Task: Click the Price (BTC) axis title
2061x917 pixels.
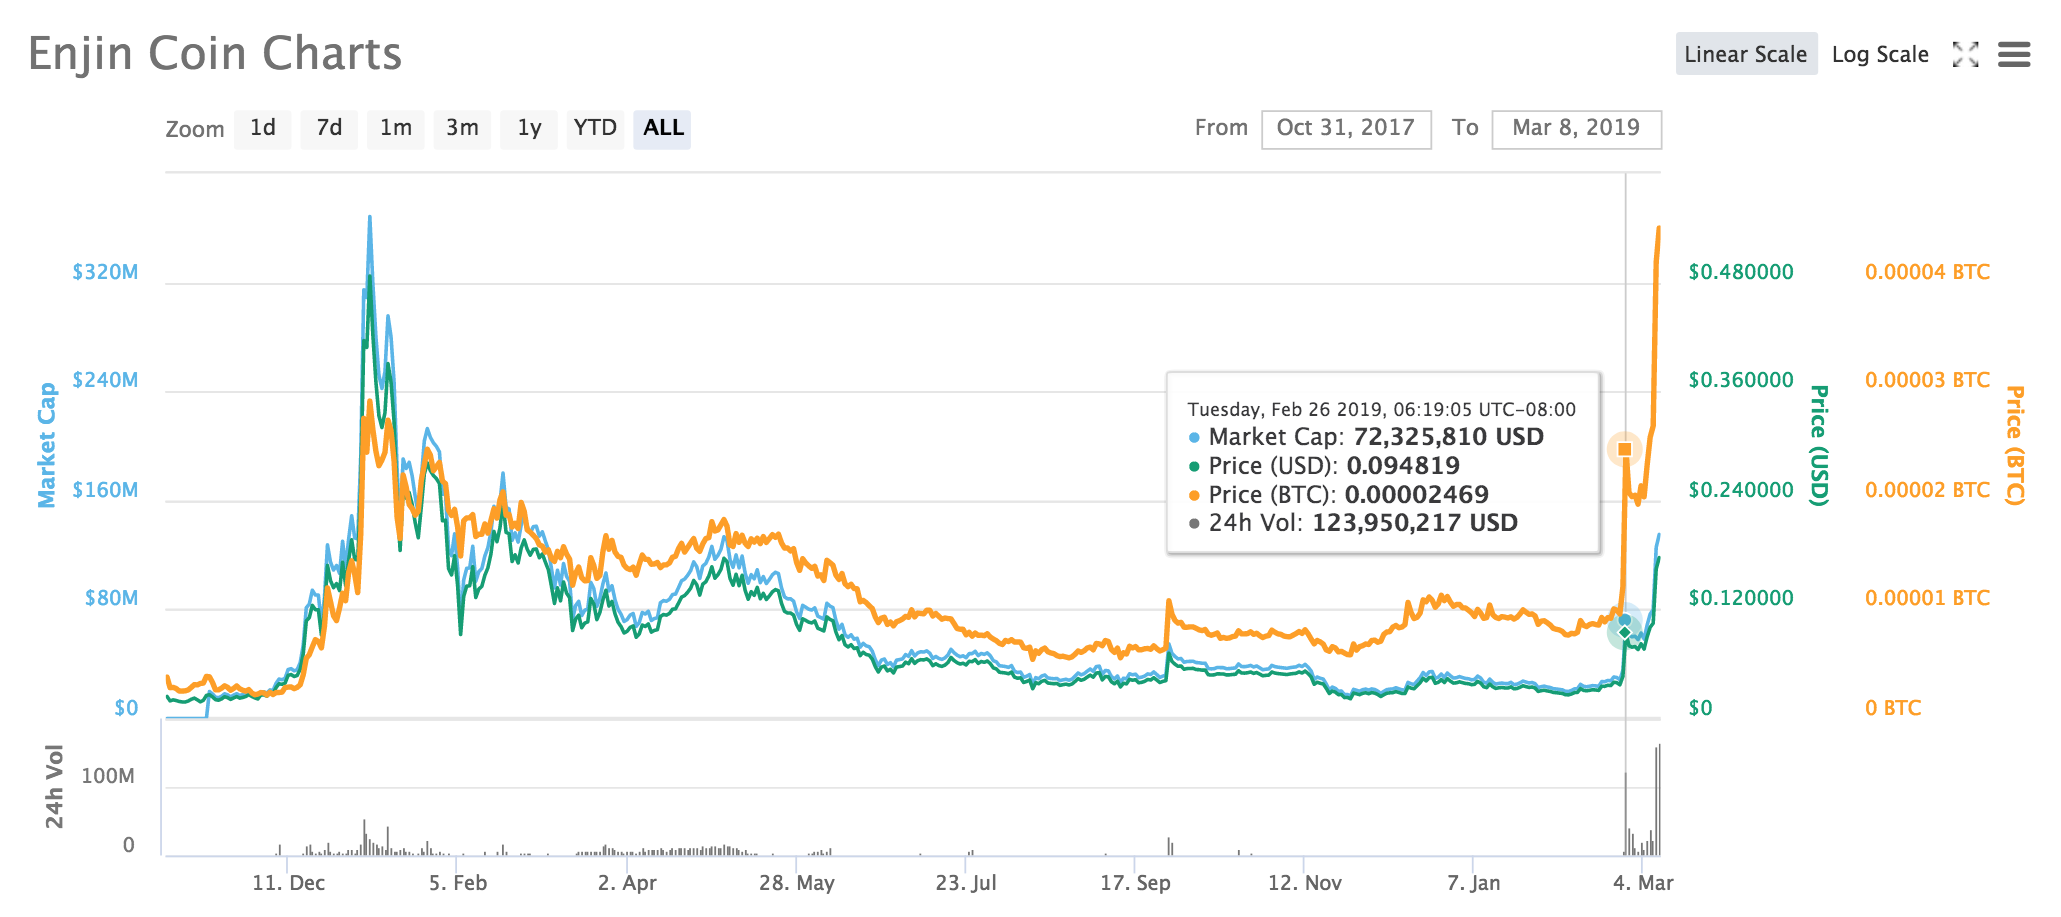Action: (2015, 445)
